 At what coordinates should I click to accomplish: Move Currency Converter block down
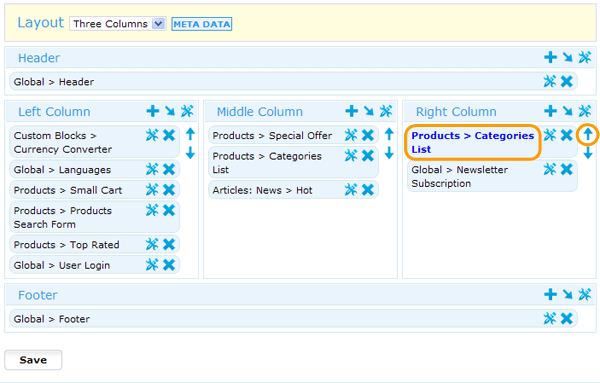tap(190, 153)
